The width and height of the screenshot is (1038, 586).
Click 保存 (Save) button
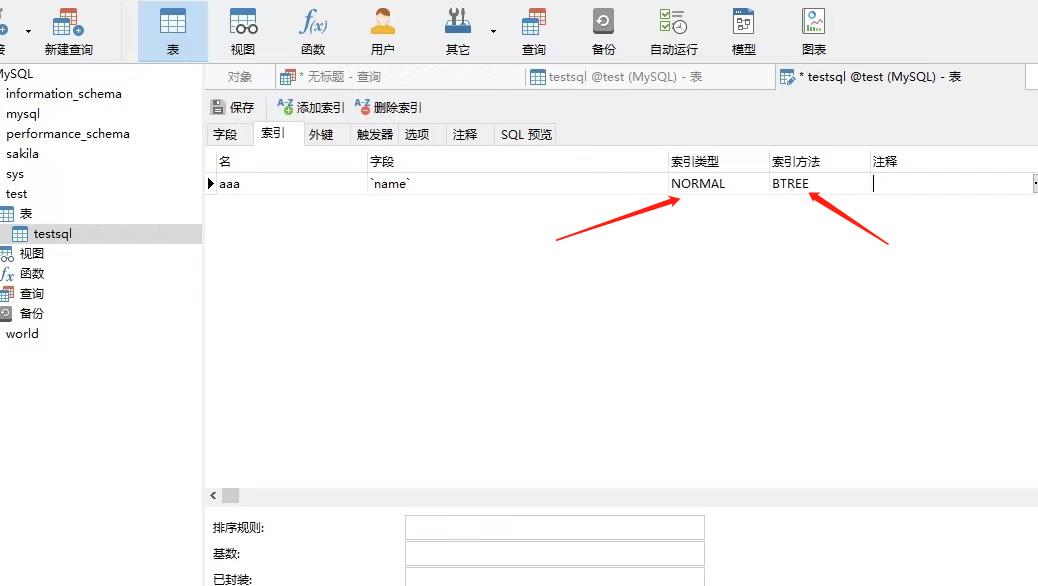point(232,107)
